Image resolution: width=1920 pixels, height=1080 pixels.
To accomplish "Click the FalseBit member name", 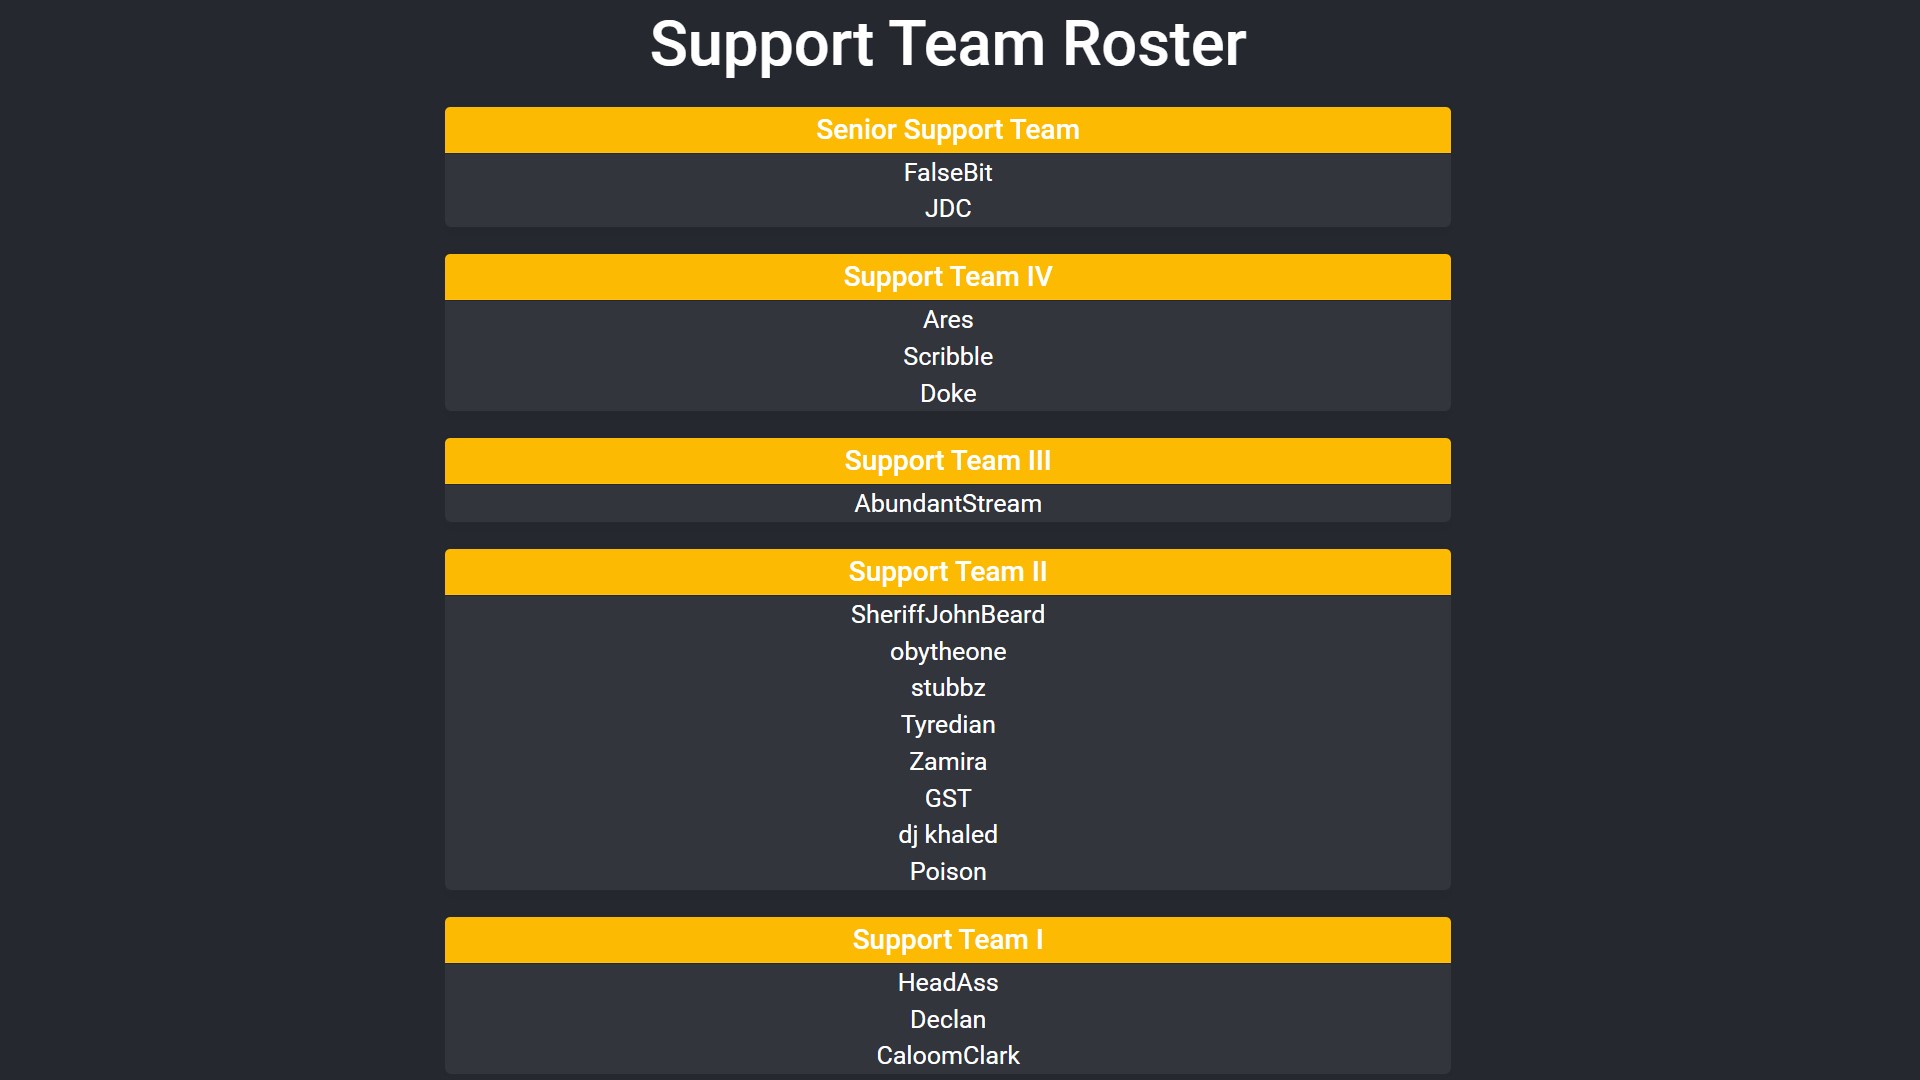I will tap(947, 173).
